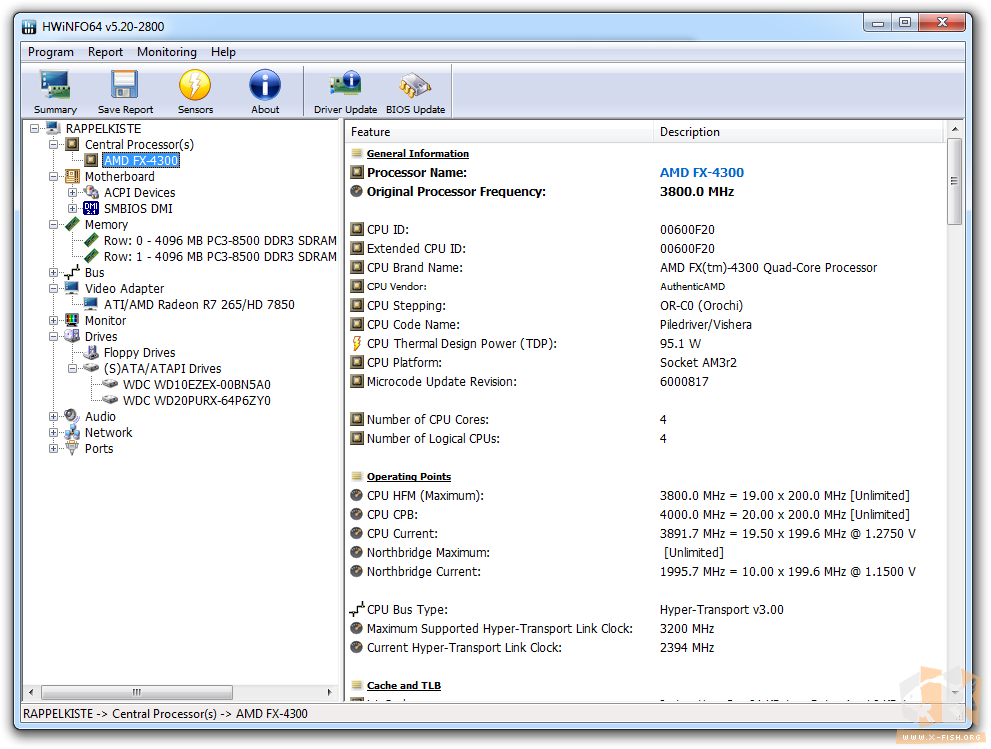This screenshot has width=991, height=749.
Task: Select the WDC WD20PURX-64P6ZY0 drive
Action: tap(197, 400)
